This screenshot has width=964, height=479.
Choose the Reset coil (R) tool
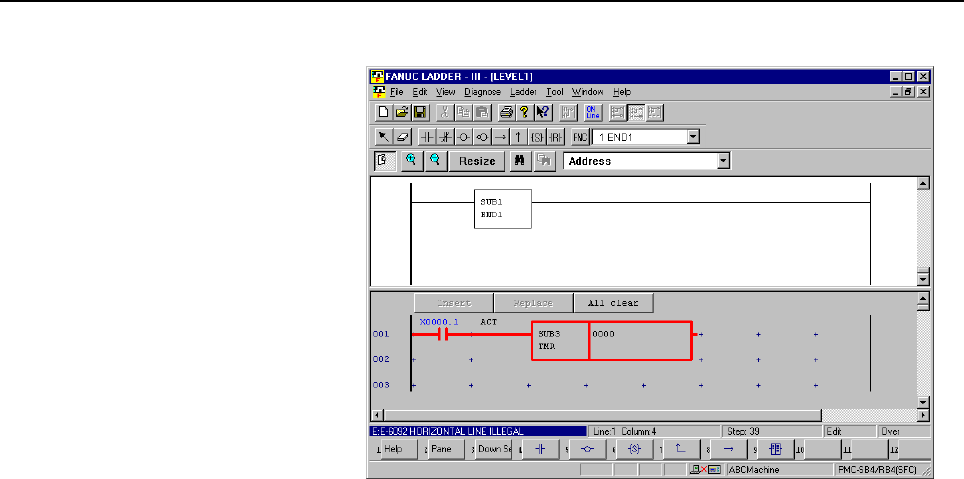pos(556,137)
